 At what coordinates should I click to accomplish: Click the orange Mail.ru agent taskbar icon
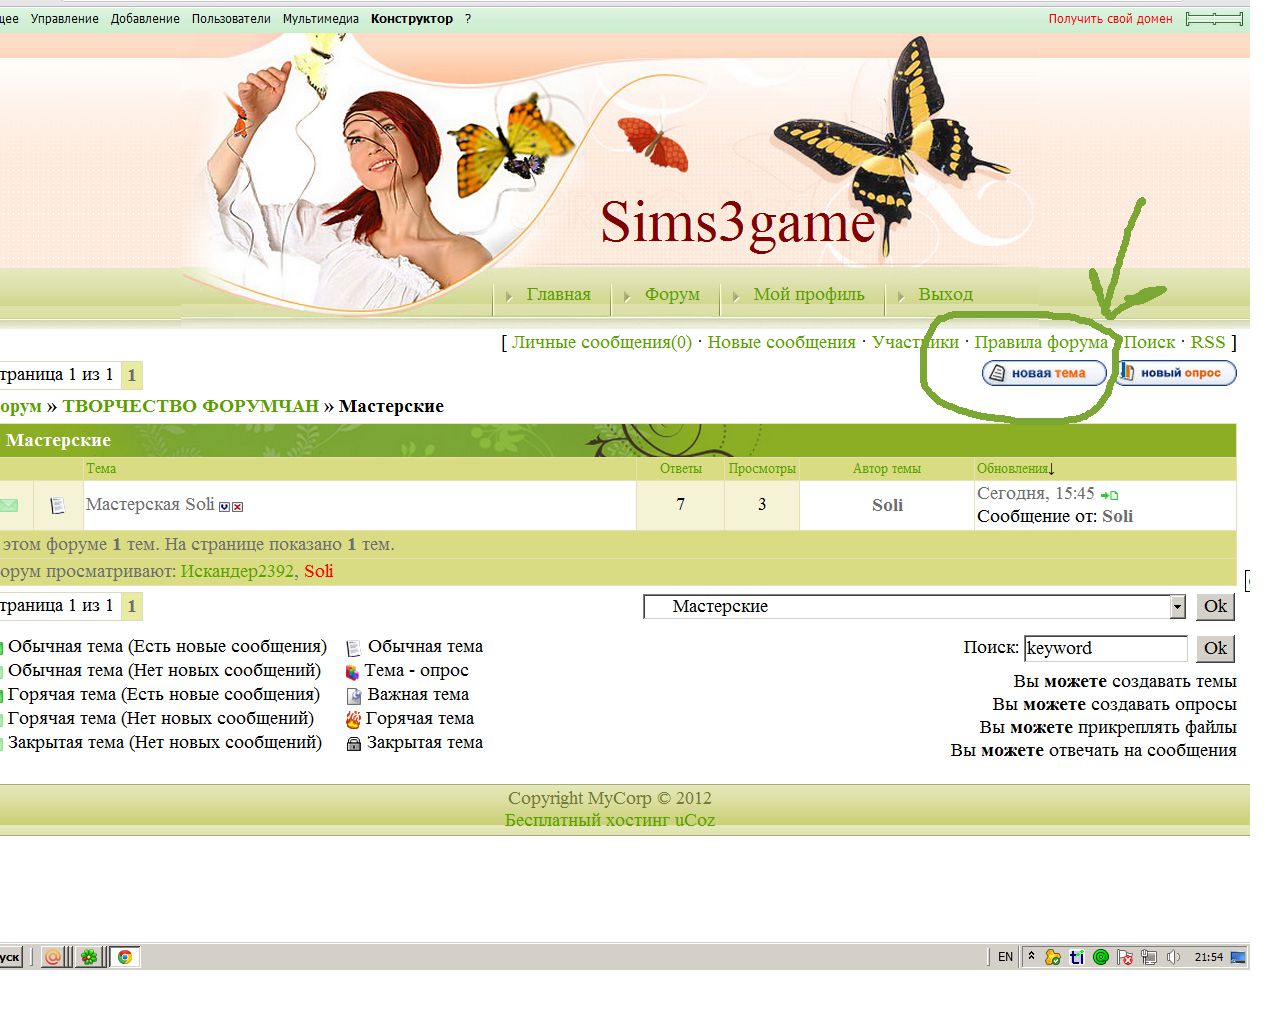(53, 957)
